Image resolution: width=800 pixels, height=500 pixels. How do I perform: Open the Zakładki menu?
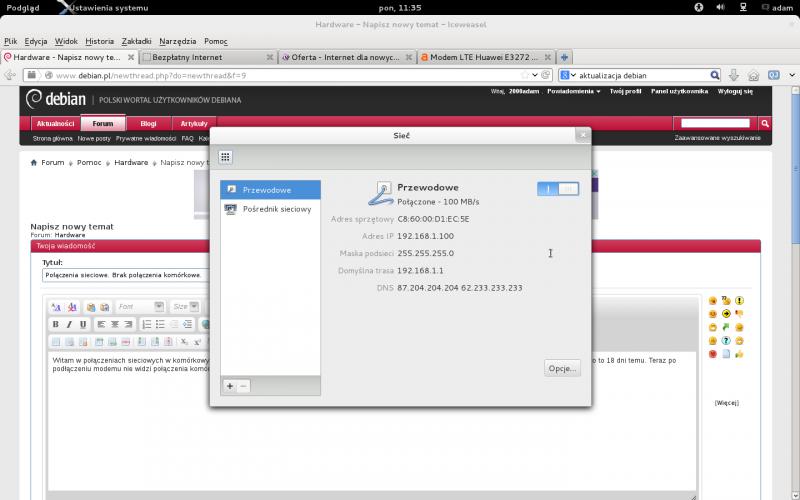click(136, 41)
